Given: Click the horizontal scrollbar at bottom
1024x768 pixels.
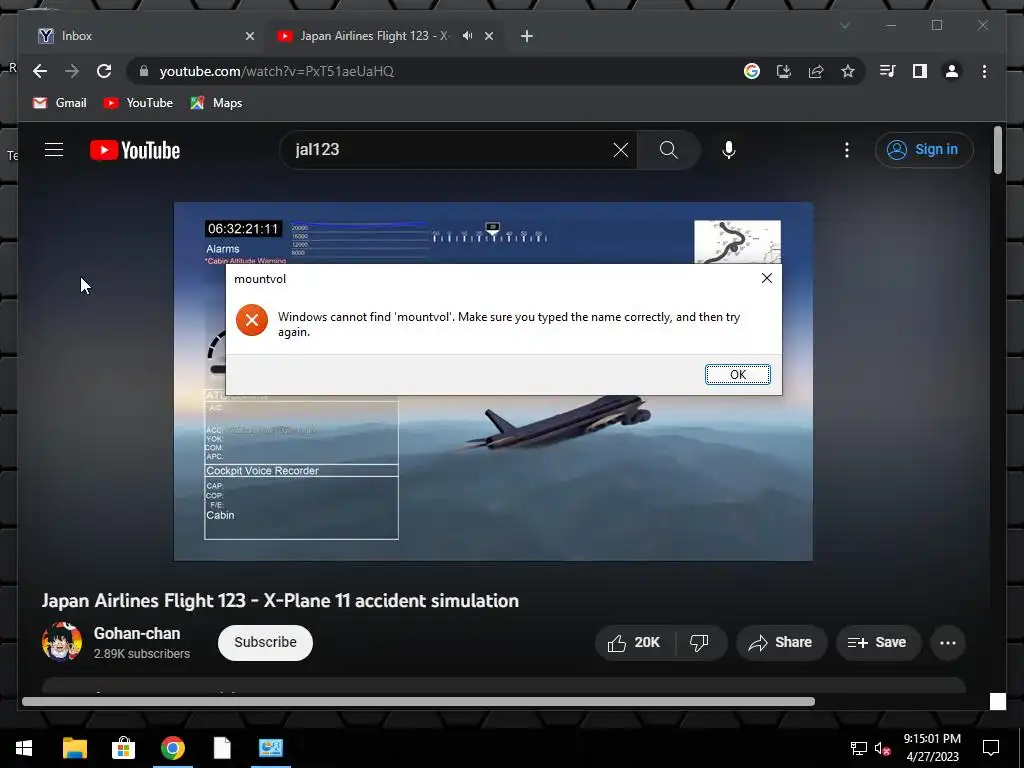Looking at the screenshot, I should [x=418, y=701].
